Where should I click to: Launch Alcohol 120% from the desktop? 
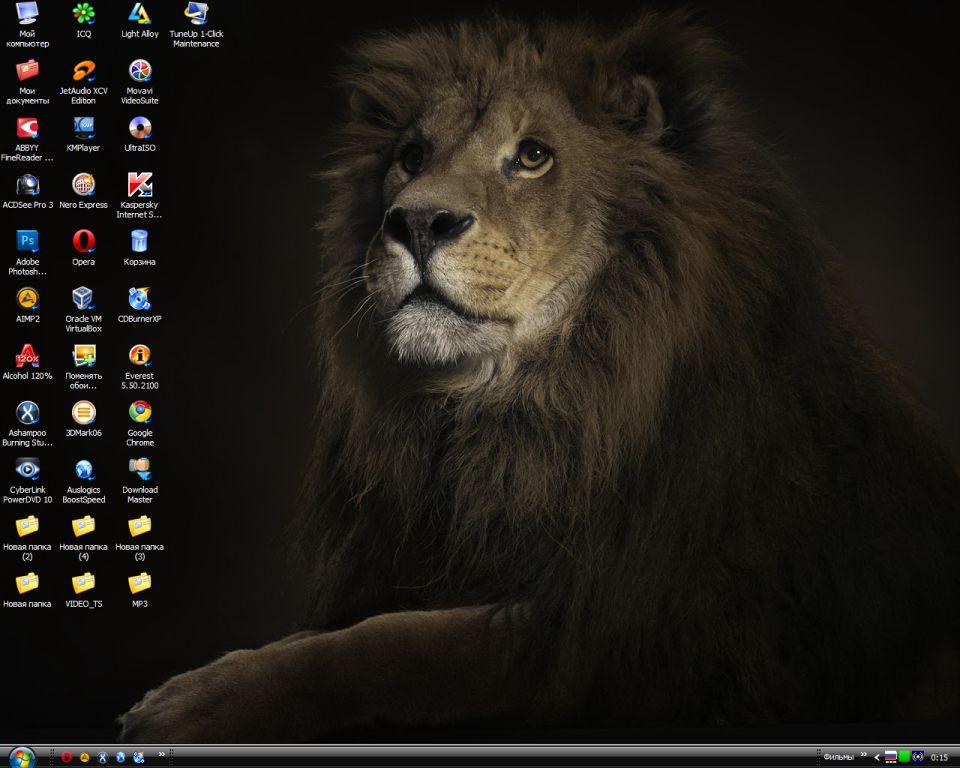27,356
